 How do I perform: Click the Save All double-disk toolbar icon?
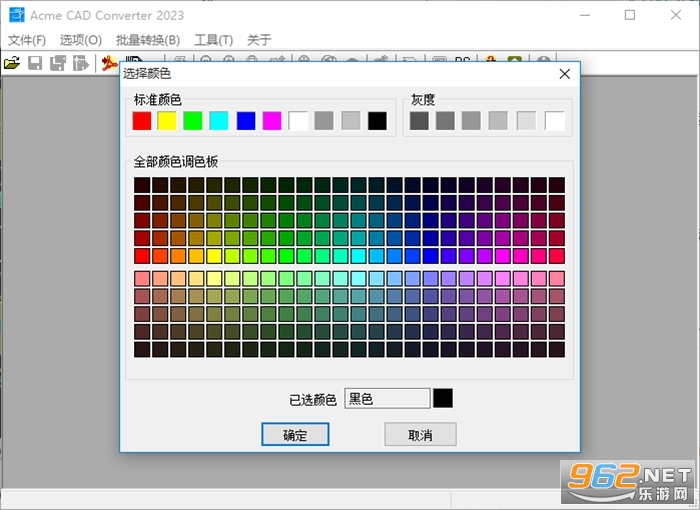(x=58, y=63)
